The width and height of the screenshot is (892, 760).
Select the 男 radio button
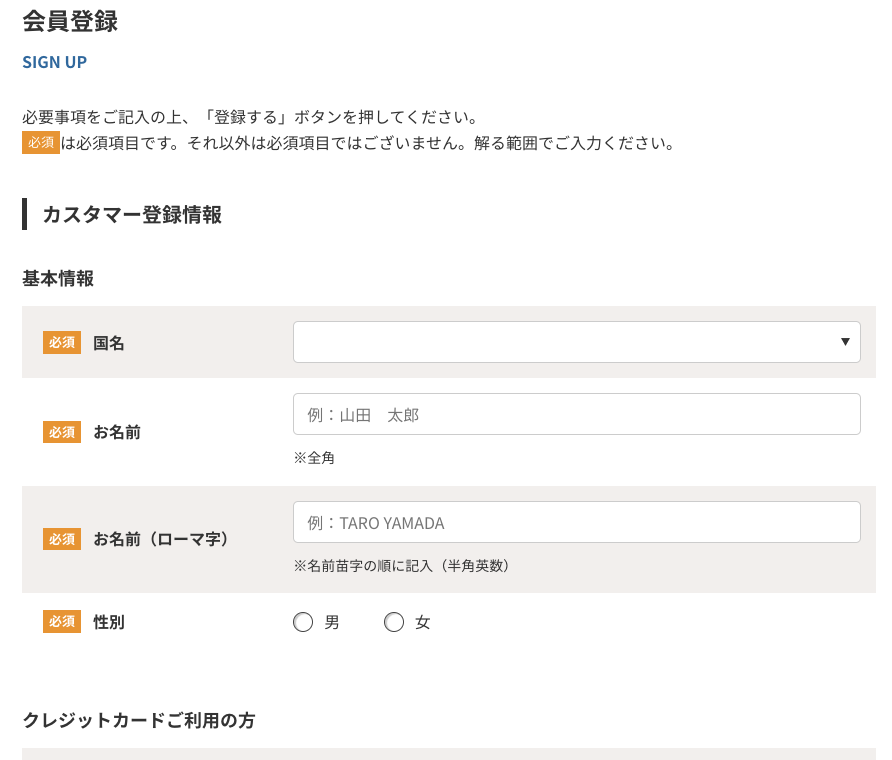303,623
